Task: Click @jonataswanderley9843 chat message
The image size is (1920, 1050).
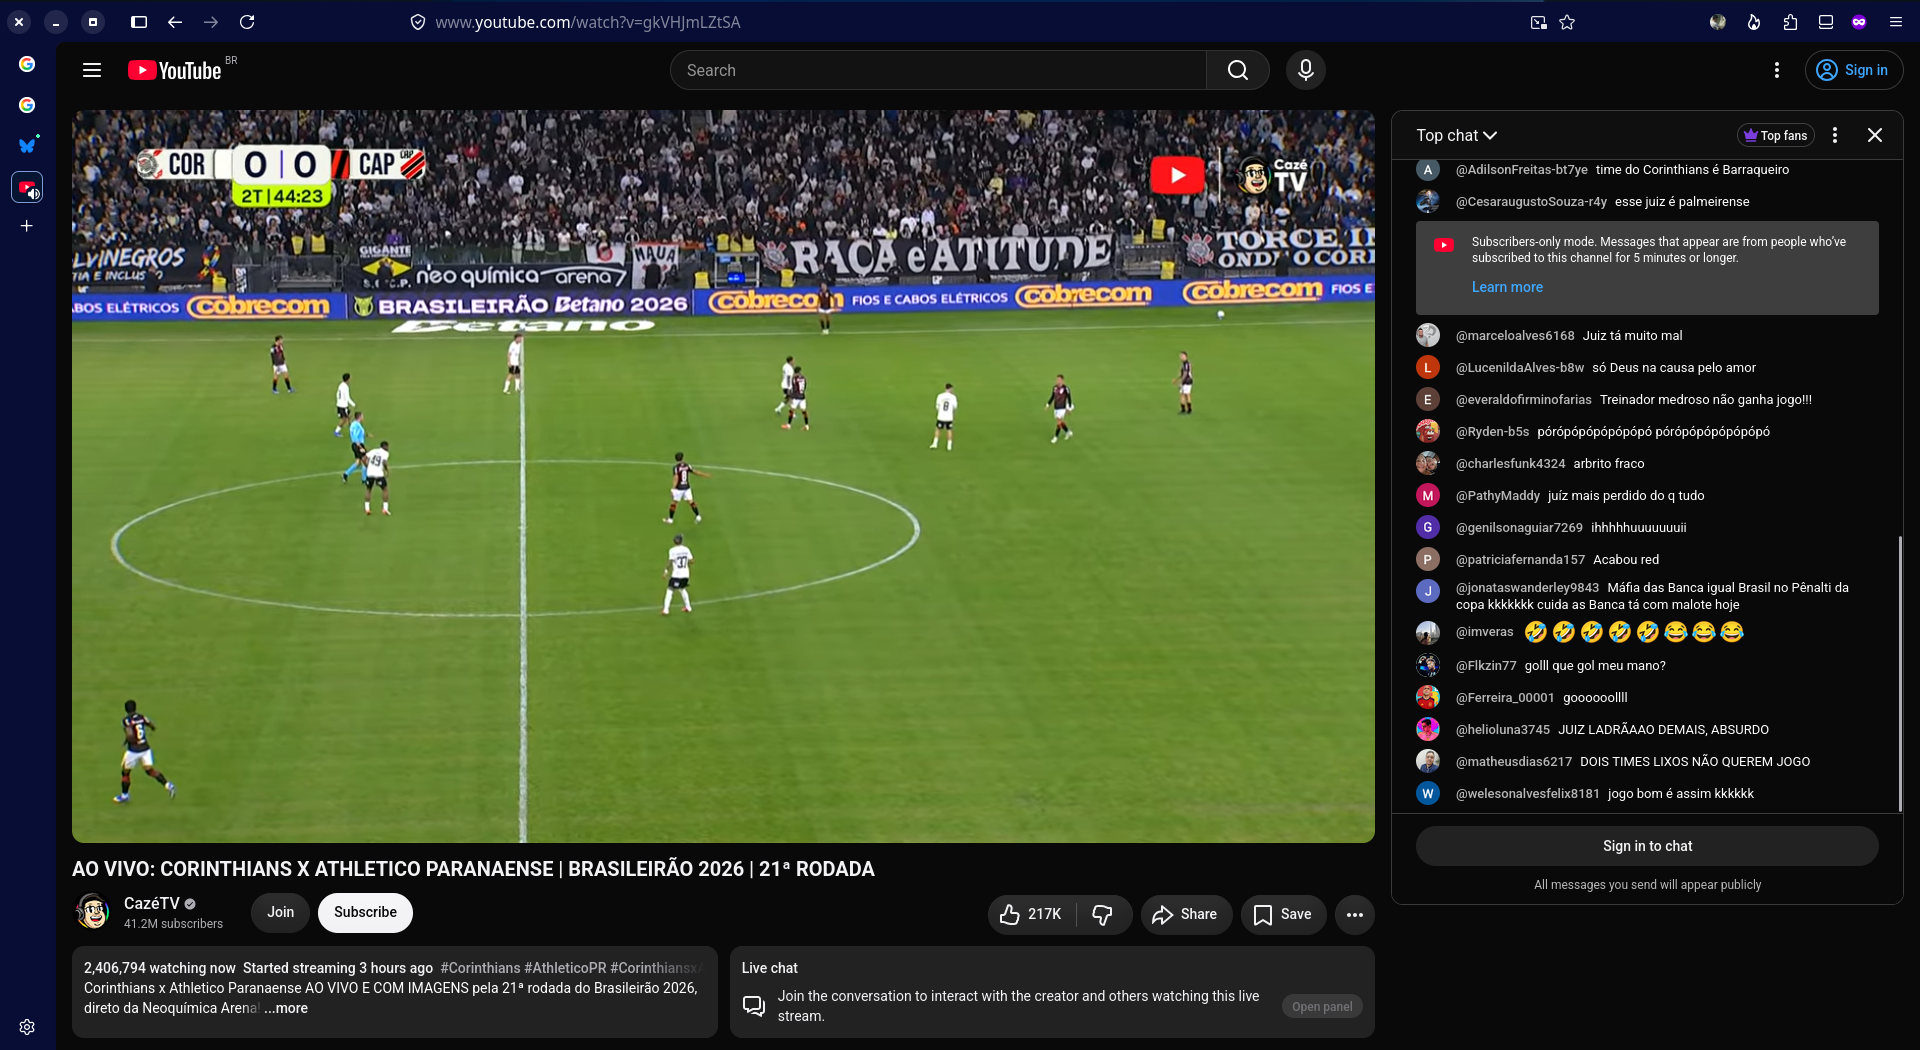Action: 1652,596
